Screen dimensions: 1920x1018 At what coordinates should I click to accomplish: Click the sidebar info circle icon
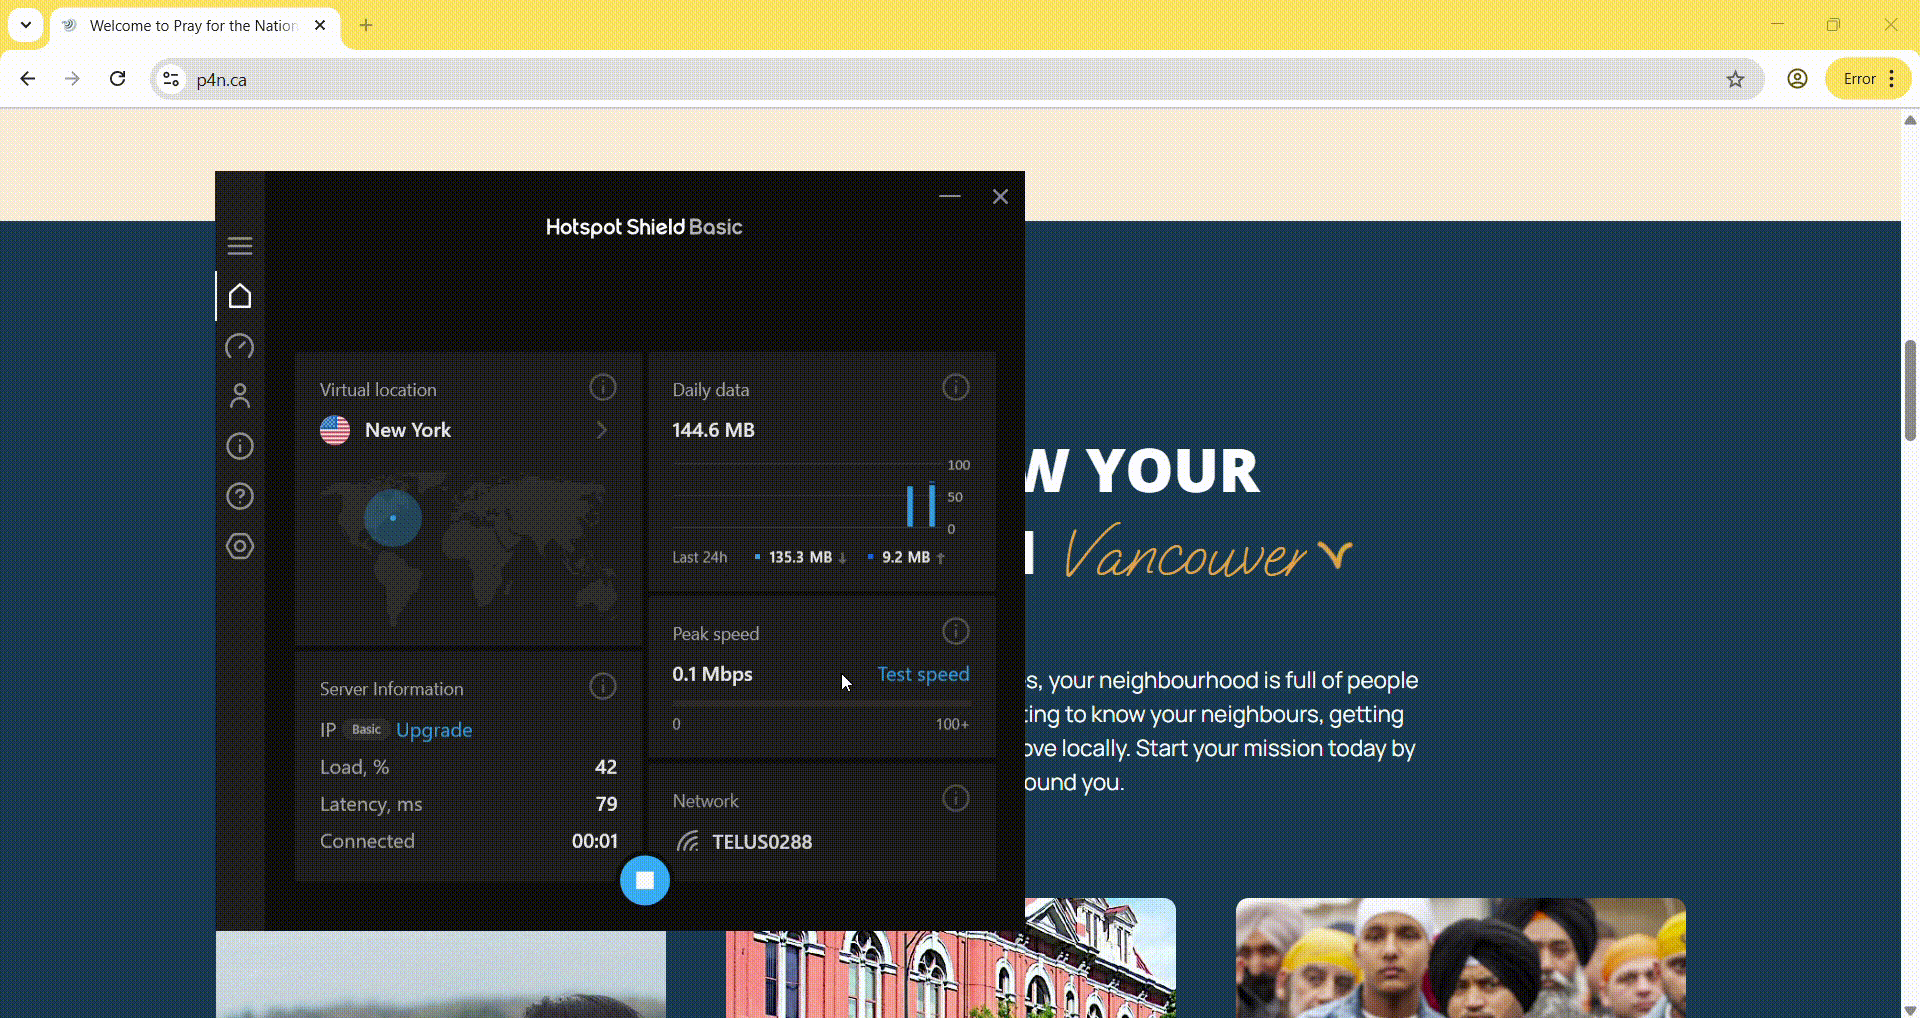[x=240, y=446]
